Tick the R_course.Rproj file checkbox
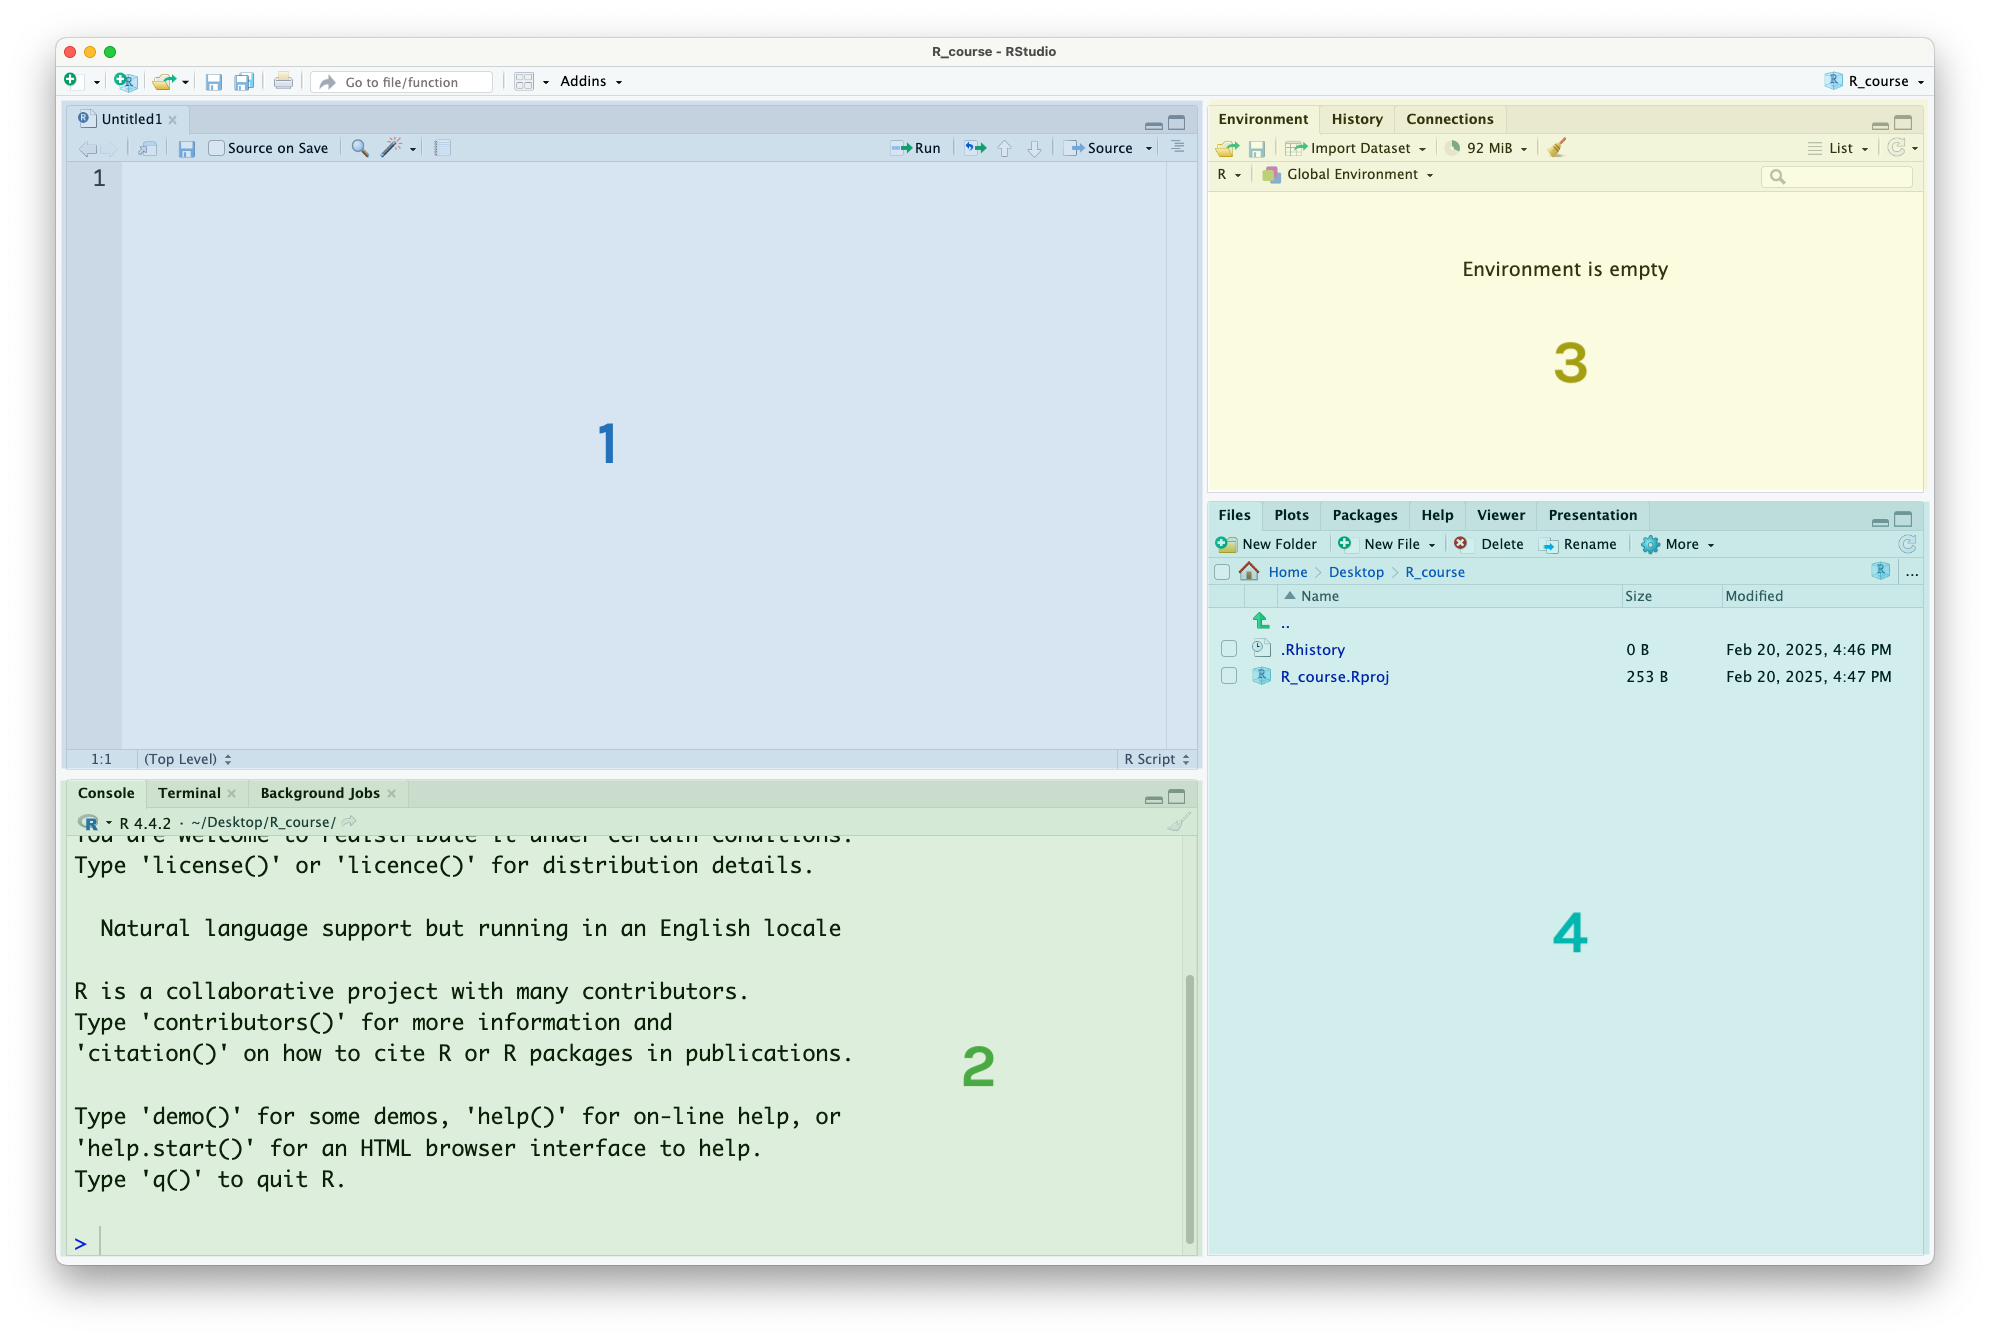 click(1229, 676)
